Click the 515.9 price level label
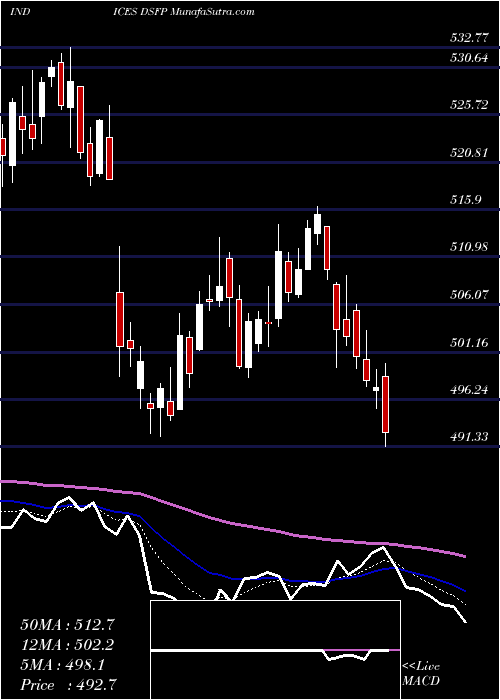 pyautogui.click(x=466, y=200)
